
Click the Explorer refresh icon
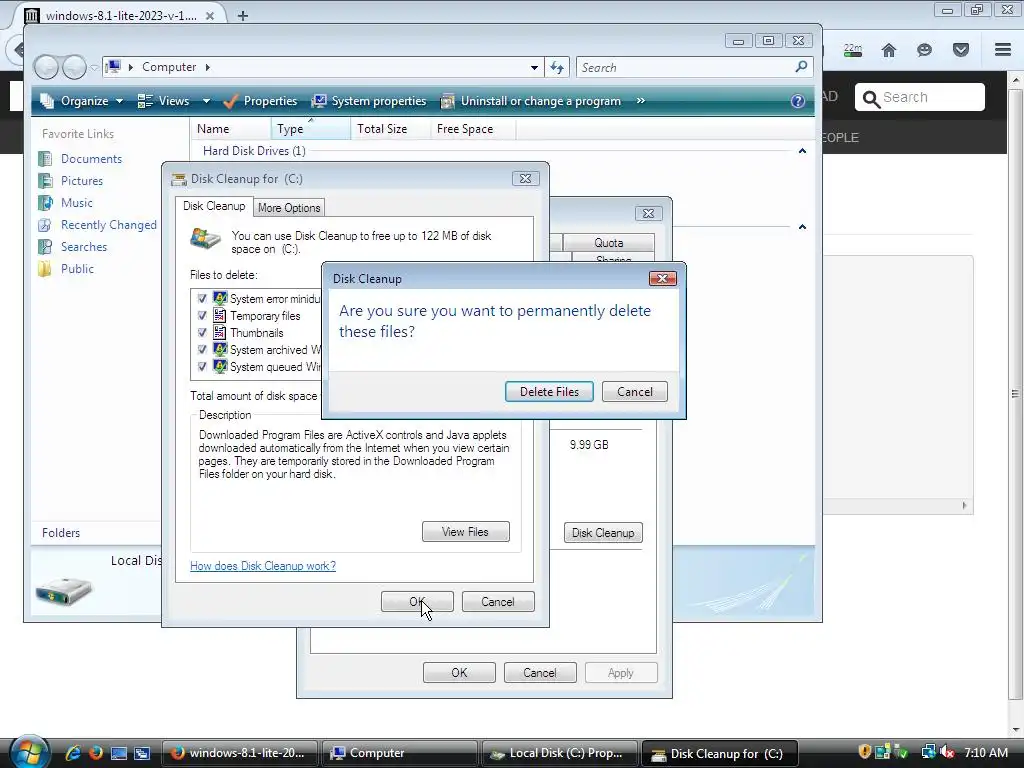(557, 67)
